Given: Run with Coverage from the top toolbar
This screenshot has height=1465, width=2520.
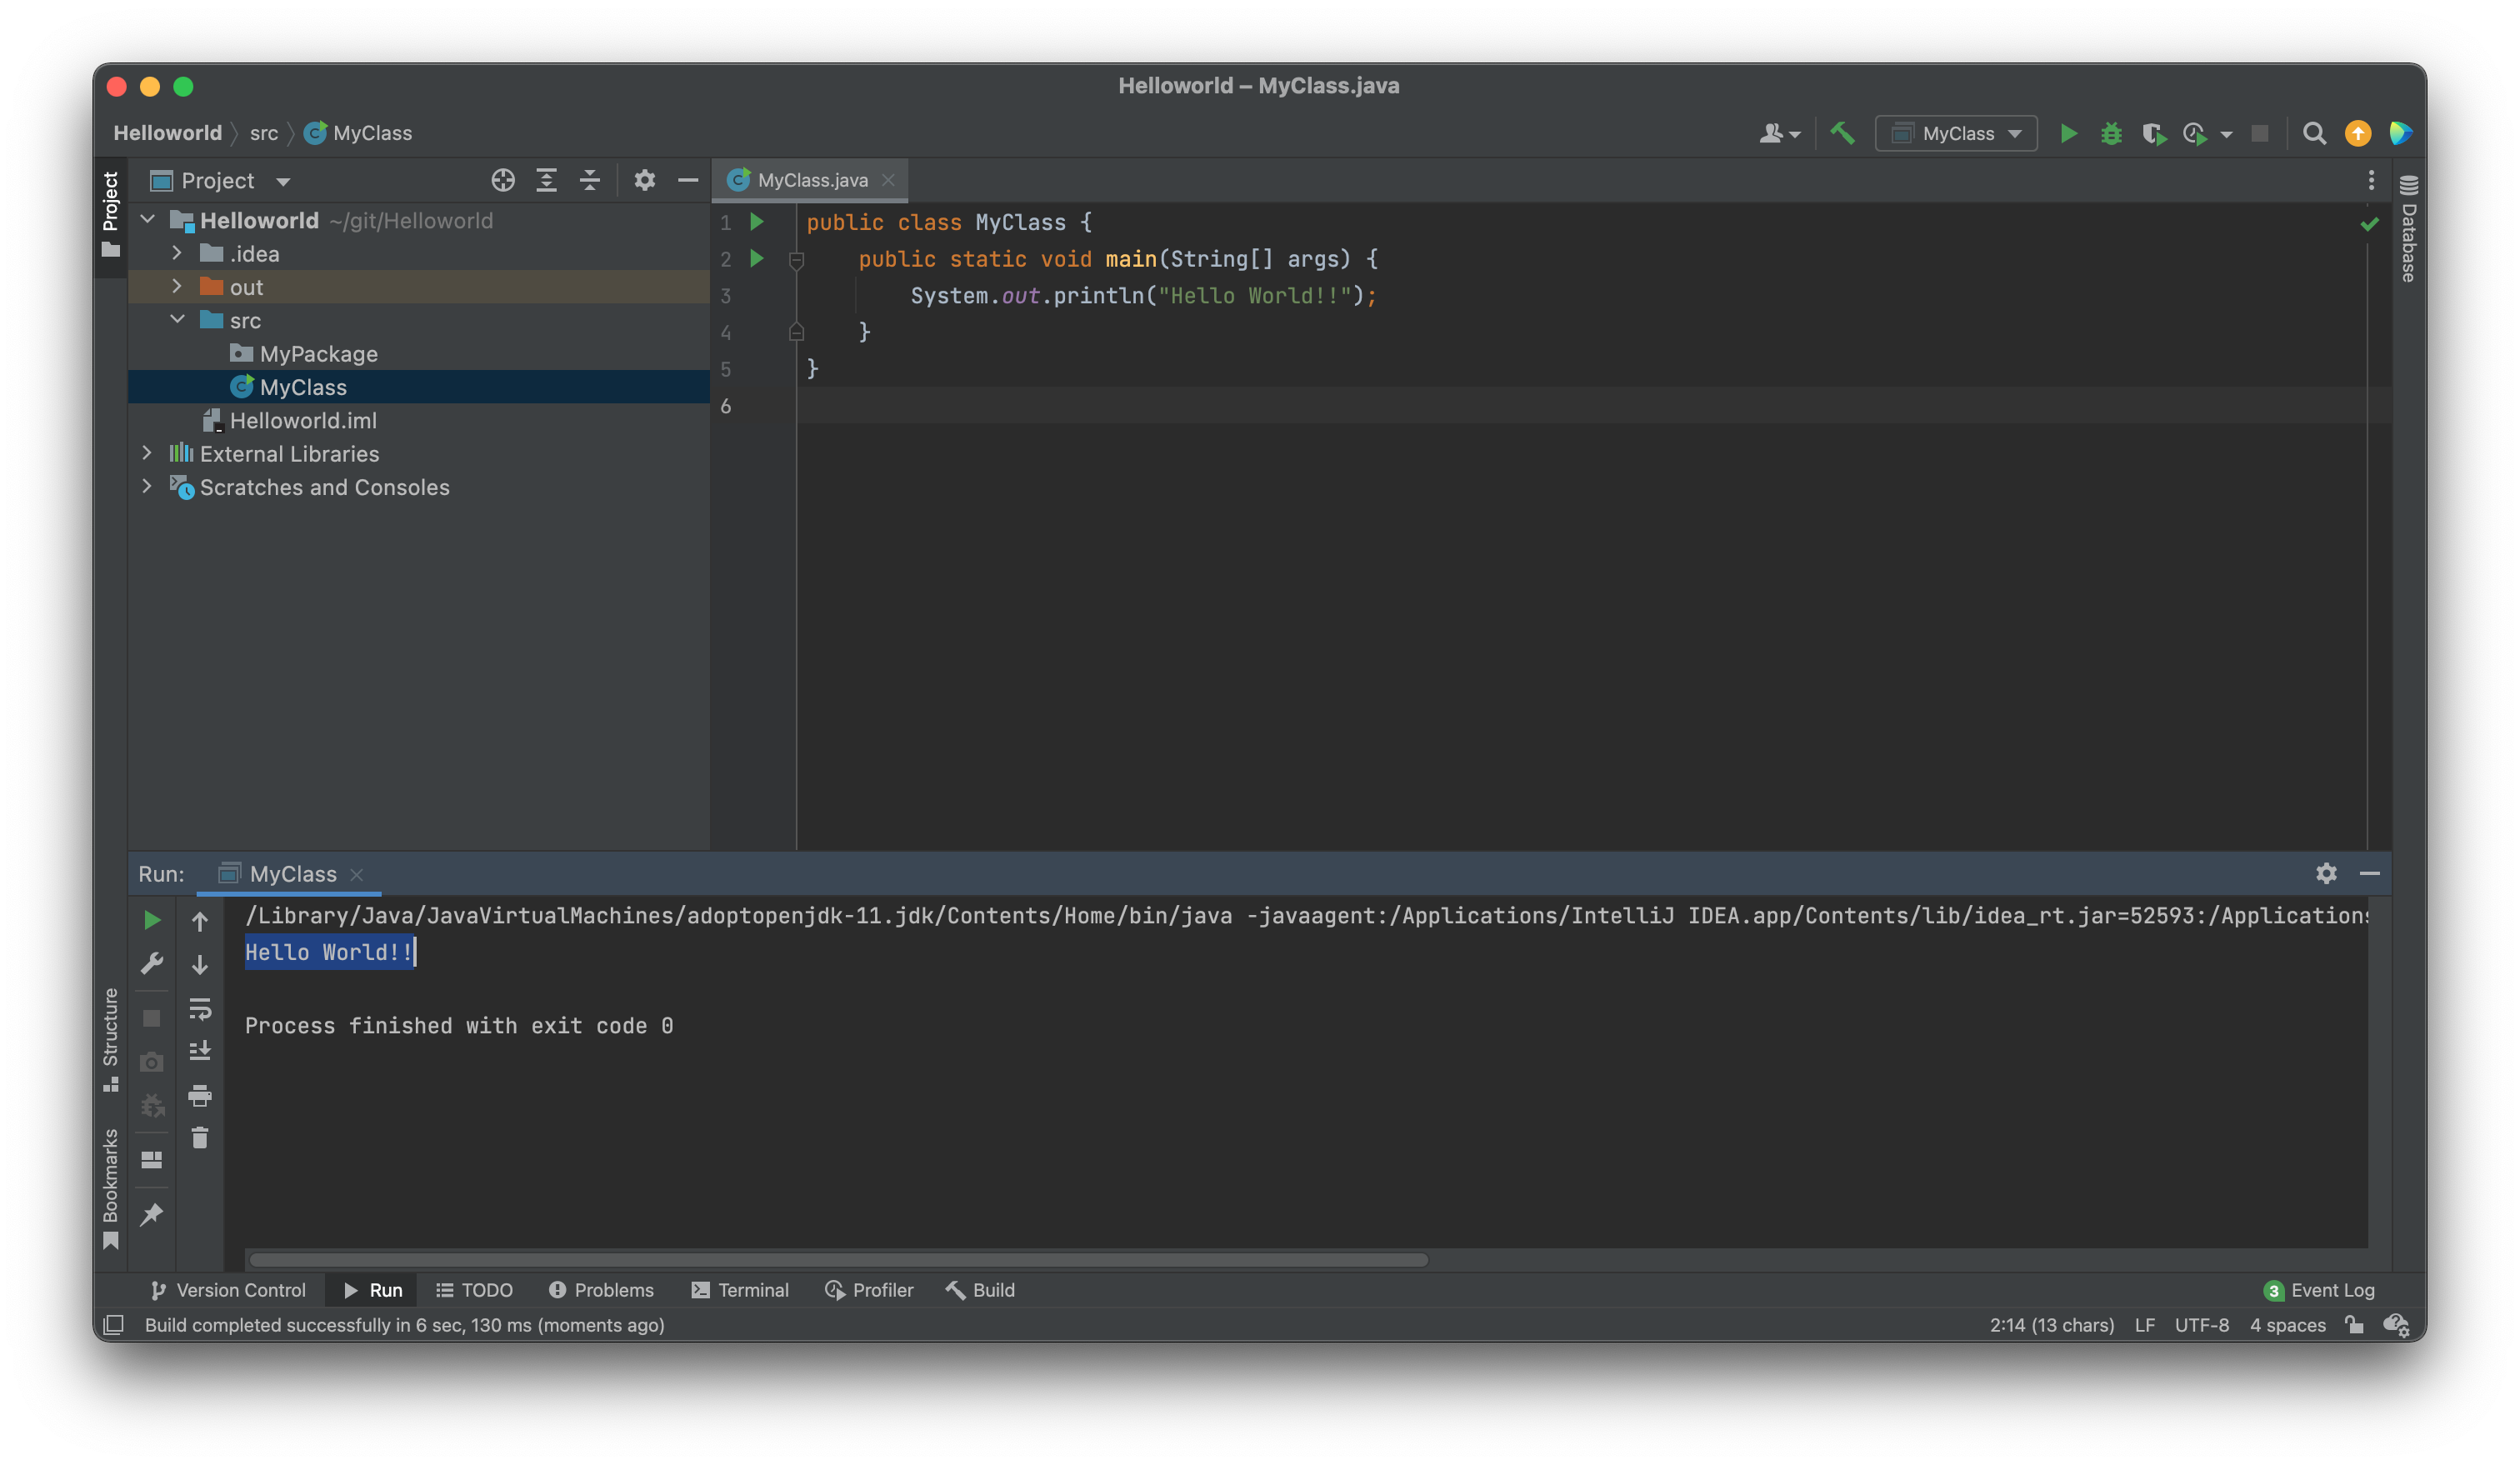Looking at the screenshot, I should point(2154,133).
